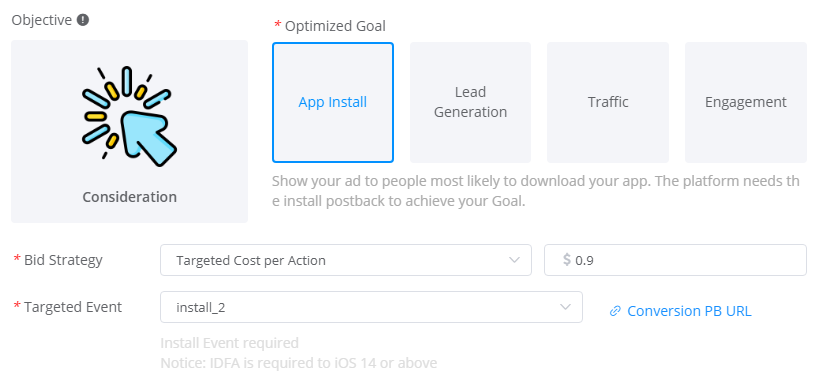The height and width of the screenshot is (378, 819).
Task: Select Lead Generation optimized goal
Action: (471, 102)
